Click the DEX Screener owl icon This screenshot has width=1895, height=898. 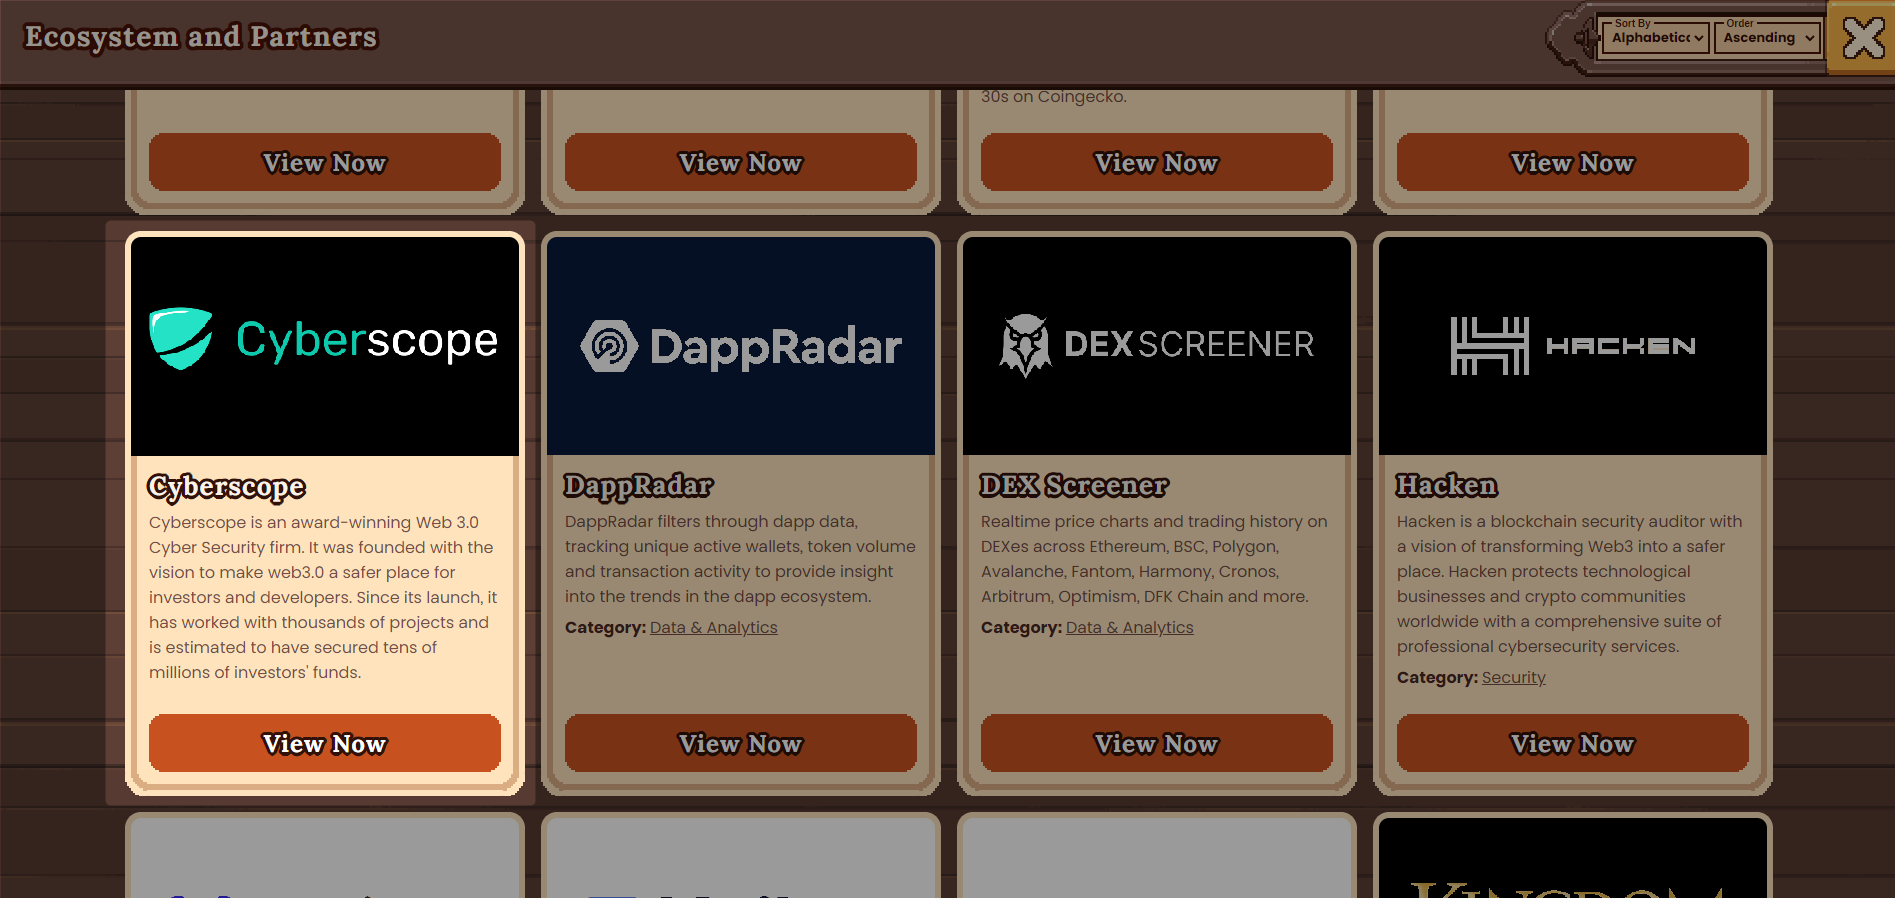(1025, 345)
